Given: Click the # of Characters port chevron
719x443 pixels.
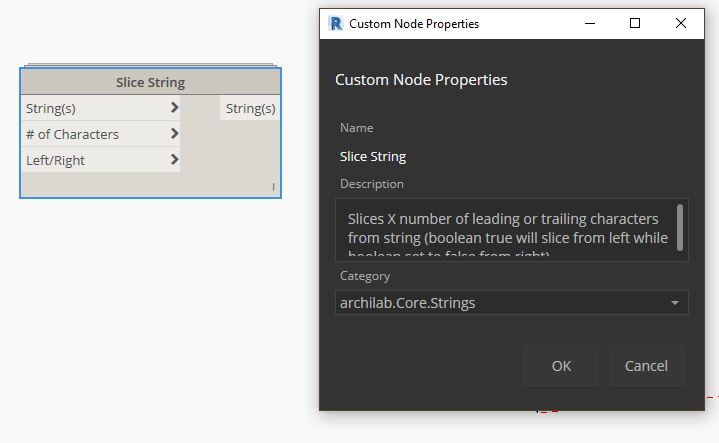Looking at the screenshot, I should (x=174, y=134).
